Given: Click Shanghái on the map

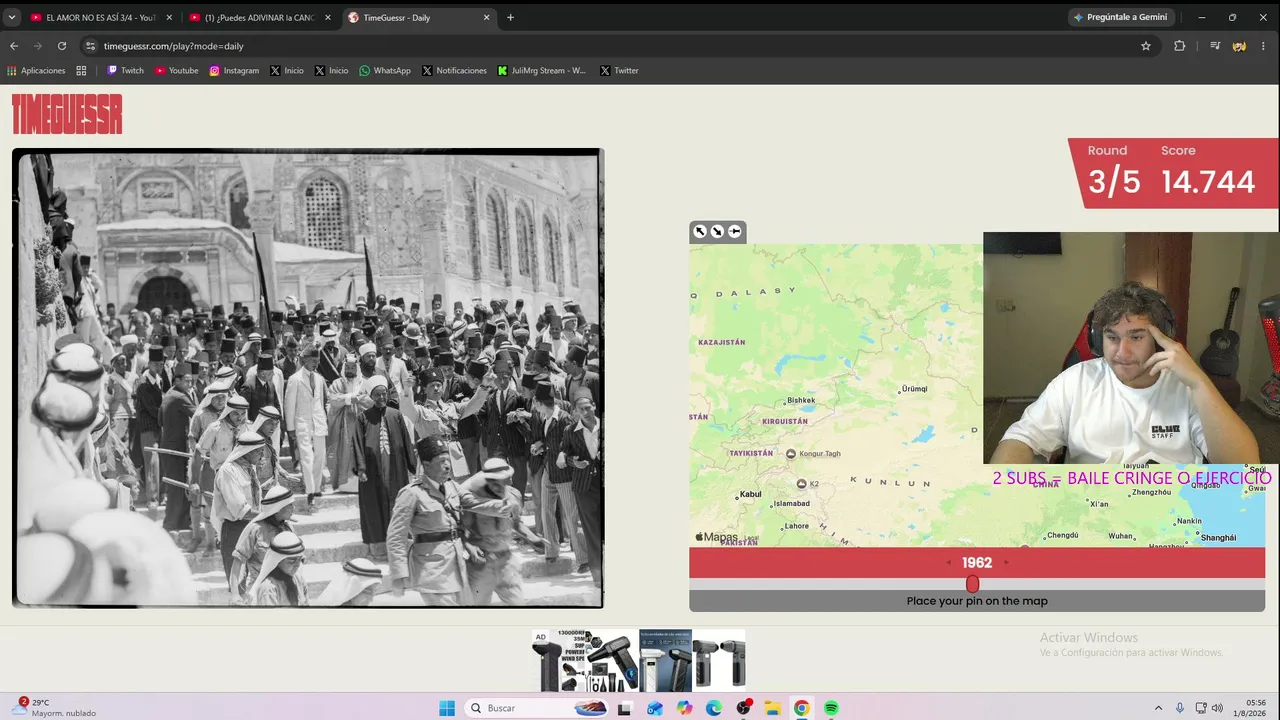Looking at the screenshot, I should (1218, 538).
